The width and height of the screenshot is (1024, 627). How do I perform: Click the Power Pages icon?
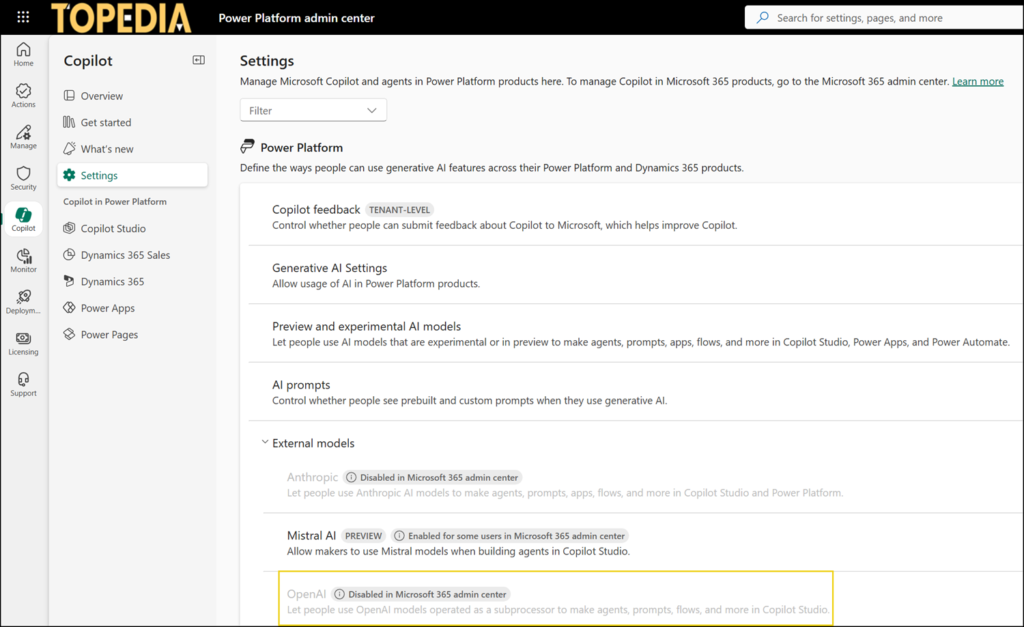[69, 334]
